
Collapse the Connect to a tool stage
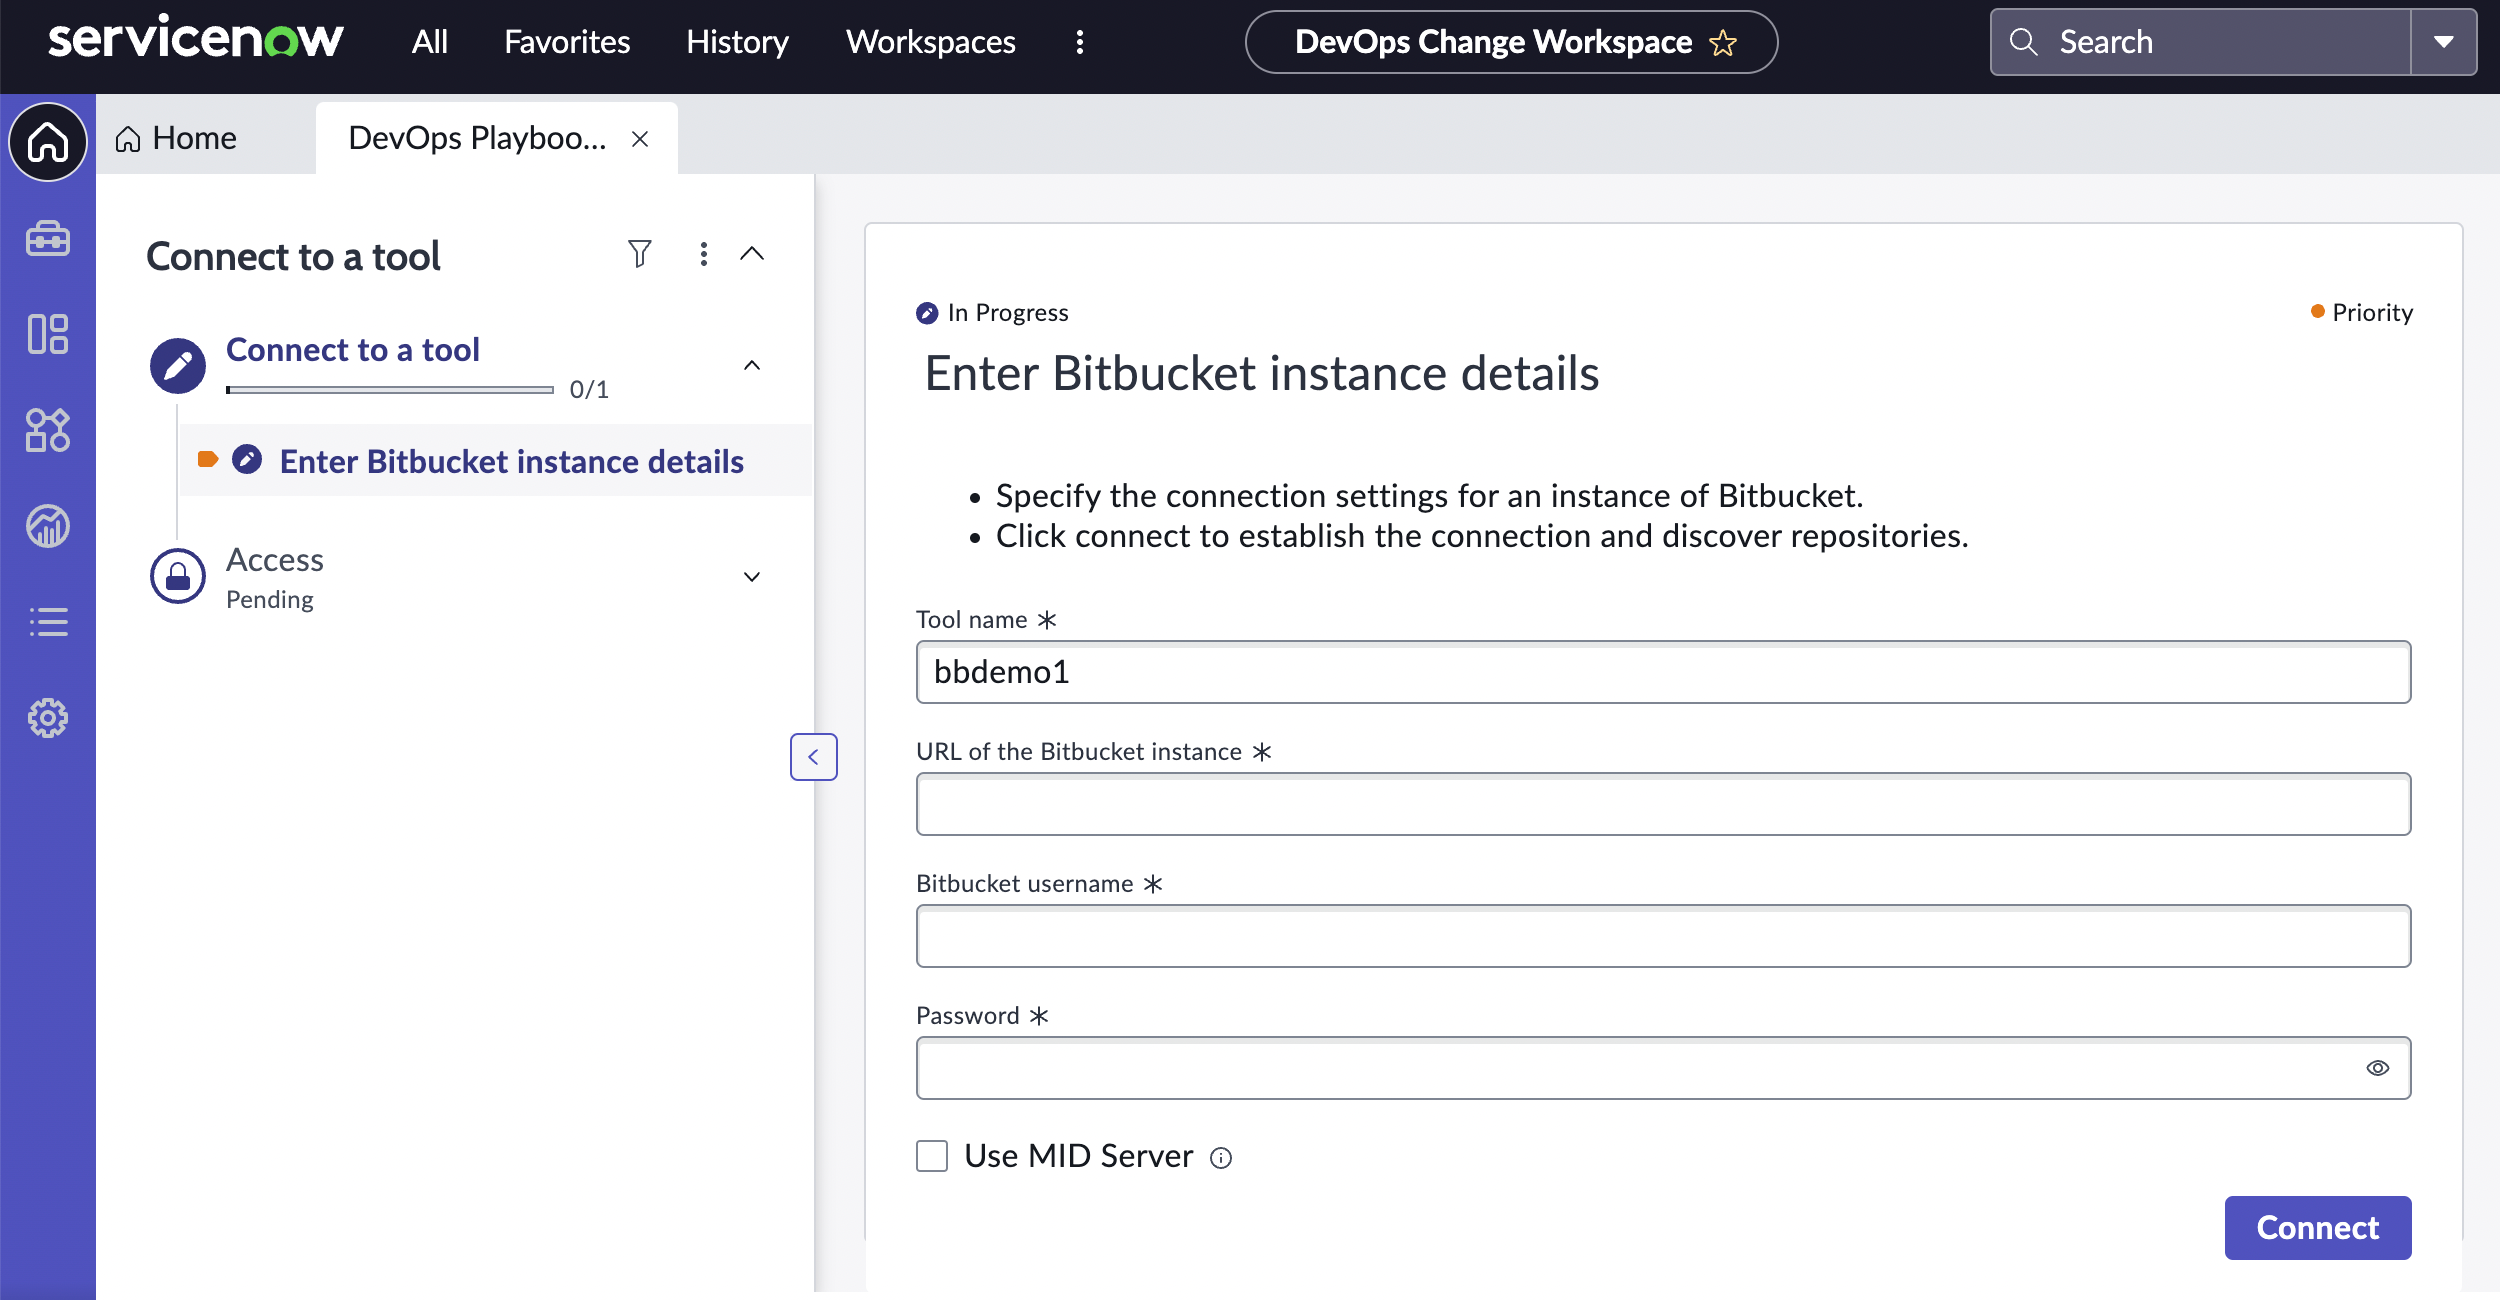752,366
